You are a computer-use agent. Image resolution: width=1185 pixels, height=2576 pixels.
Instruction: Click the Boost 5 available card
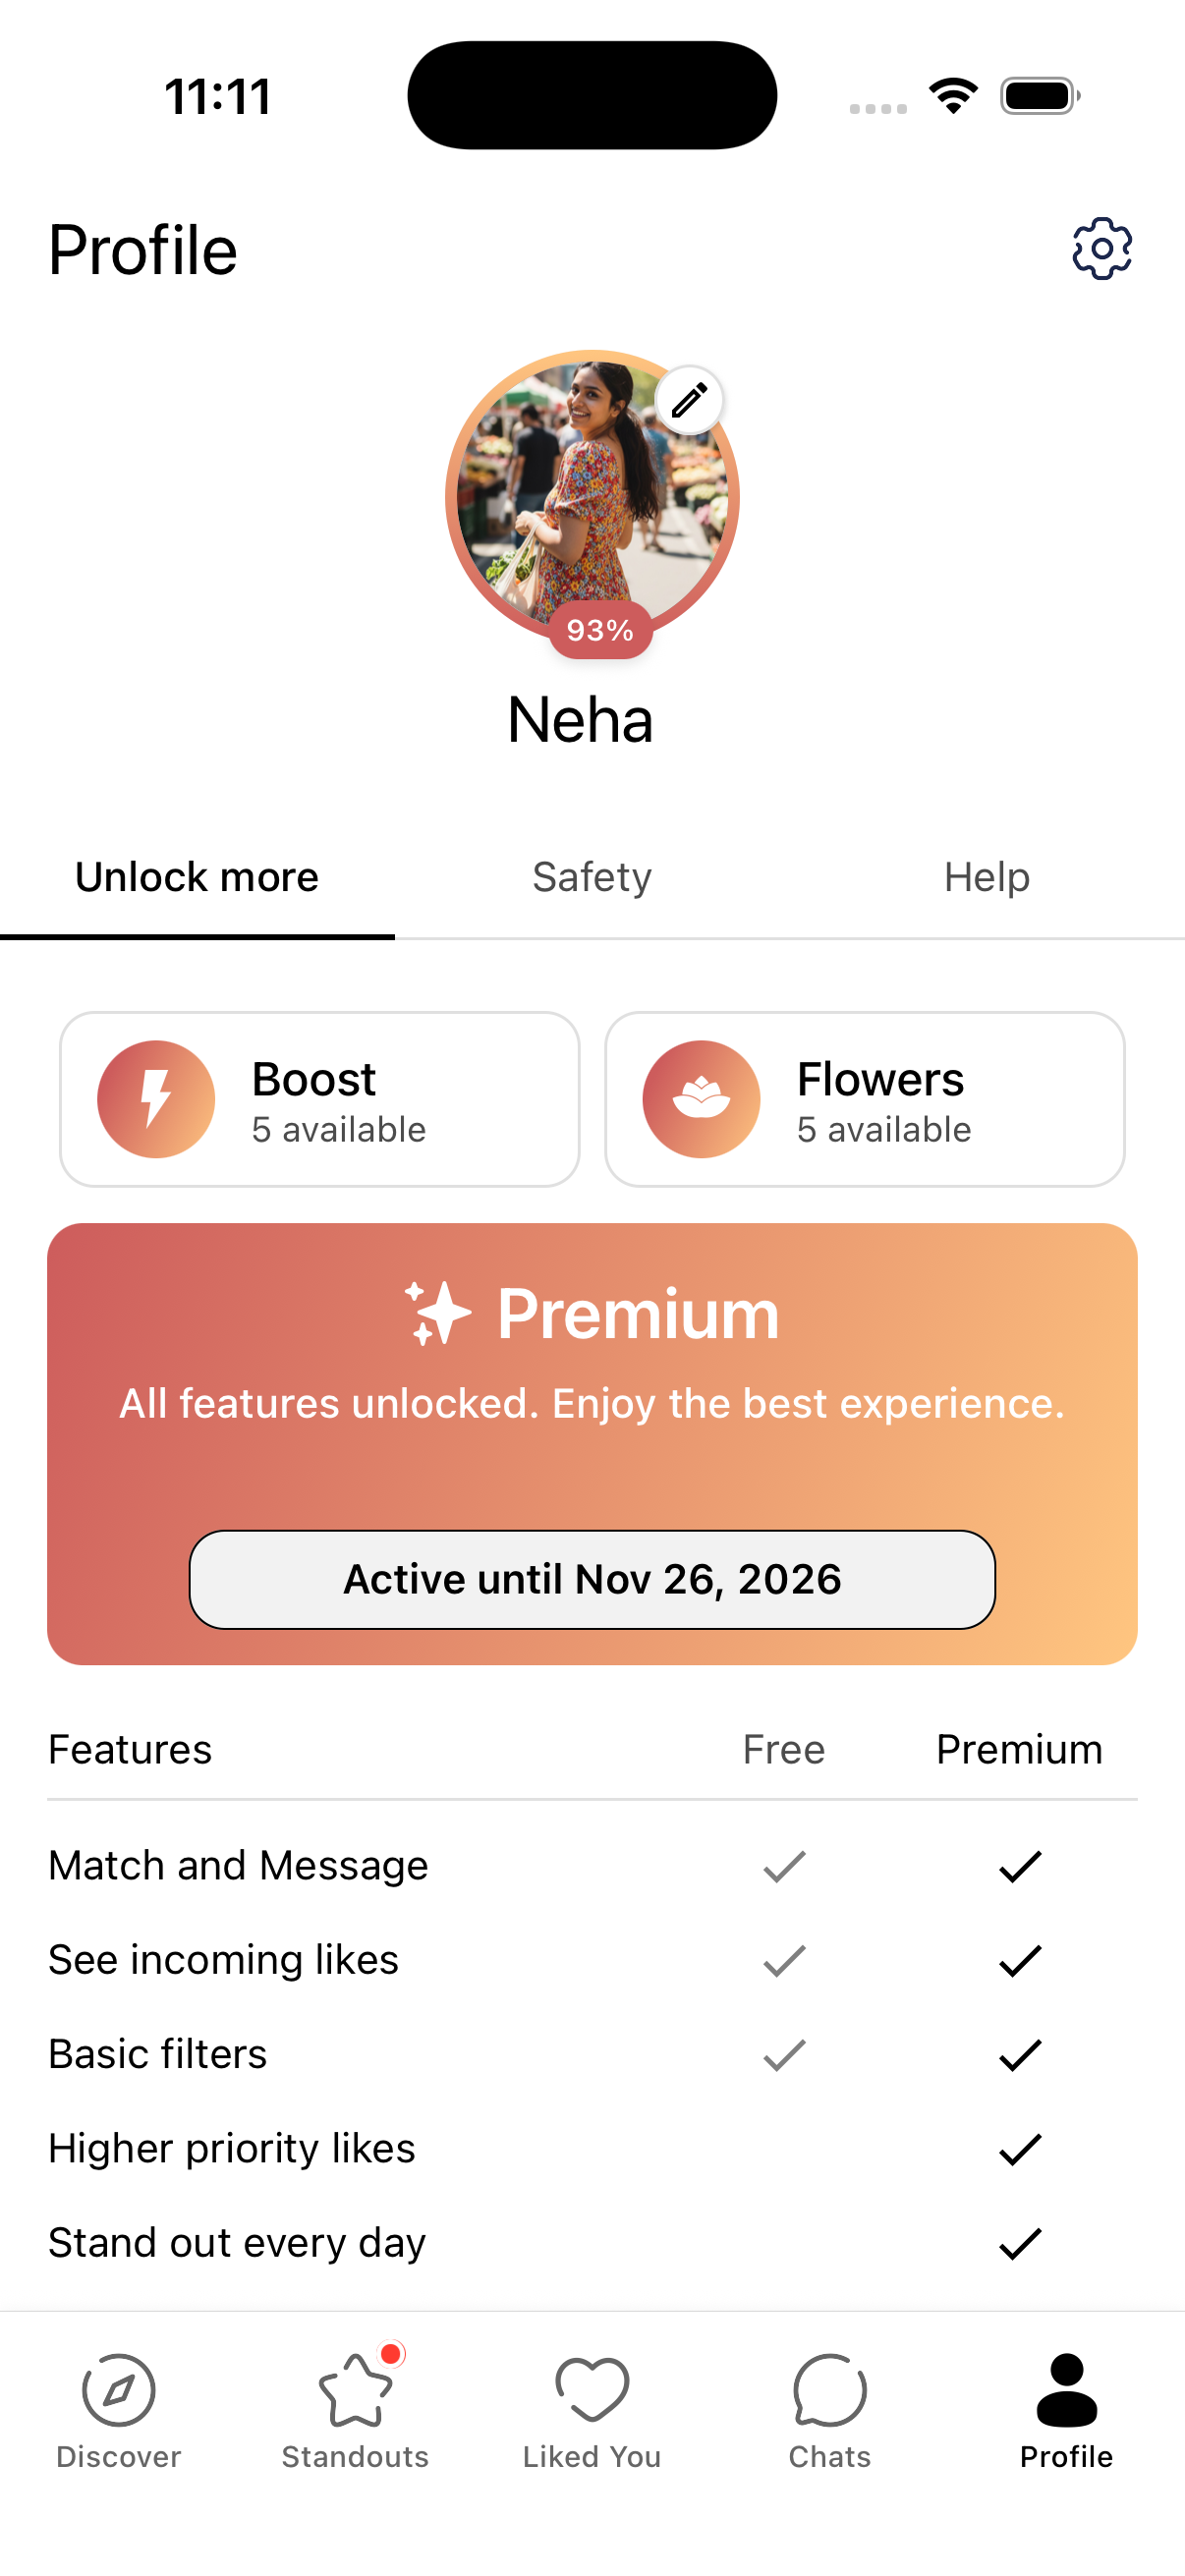318,1099
